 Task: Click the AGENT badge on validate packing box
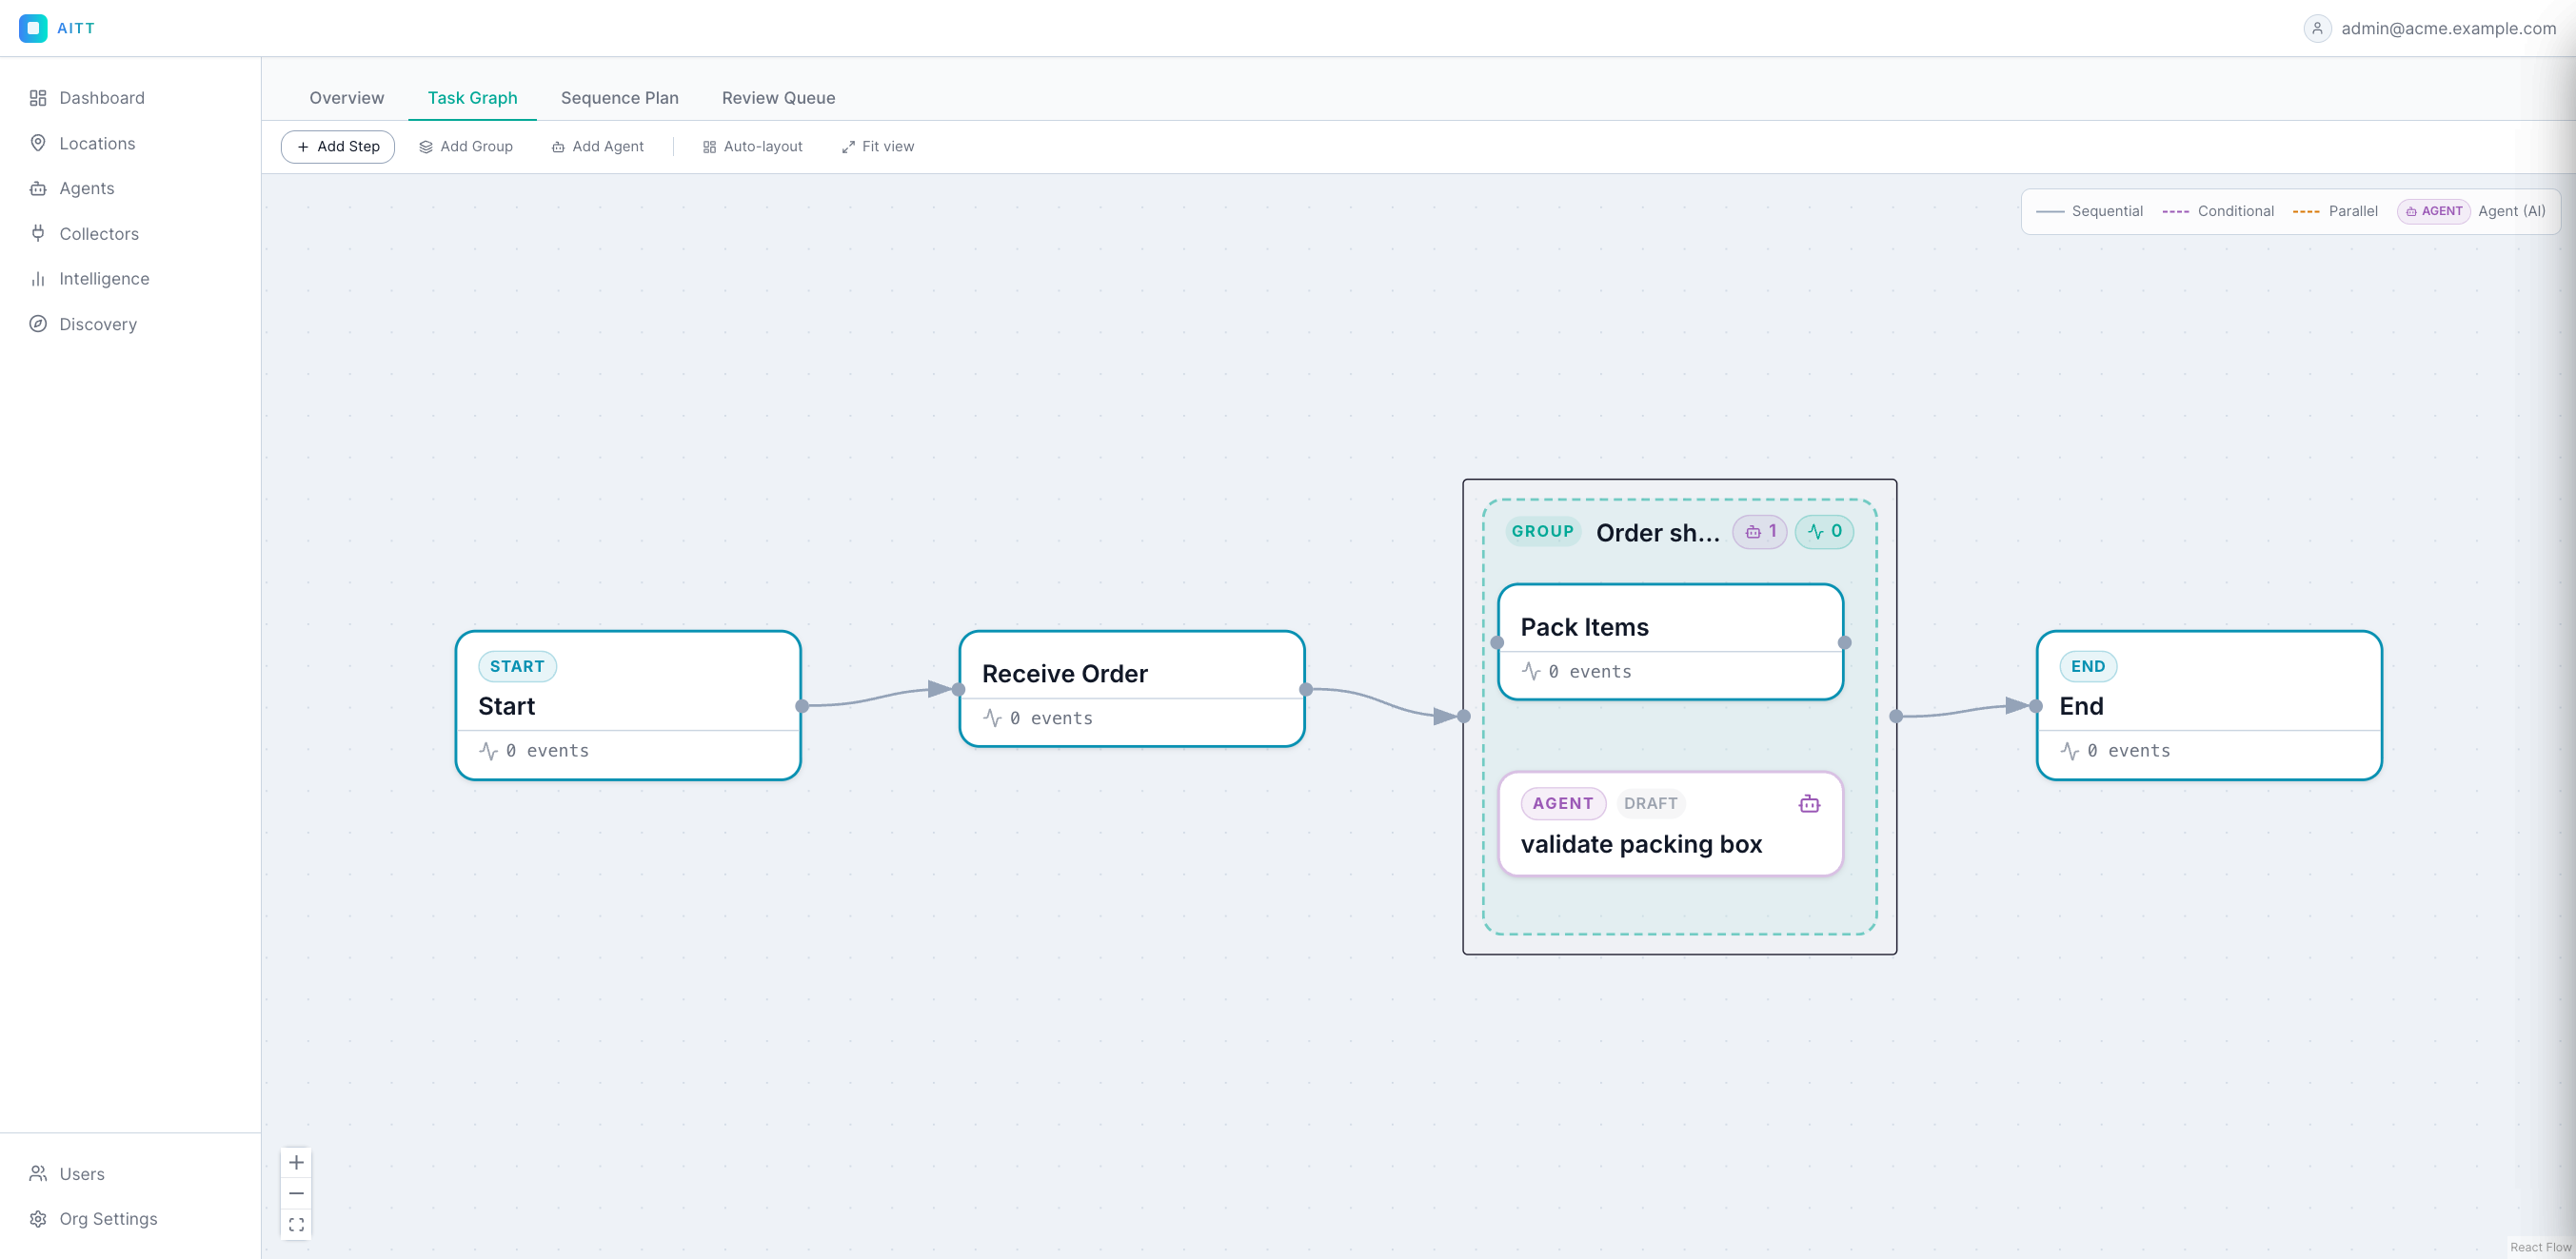tap(1563, 804)
